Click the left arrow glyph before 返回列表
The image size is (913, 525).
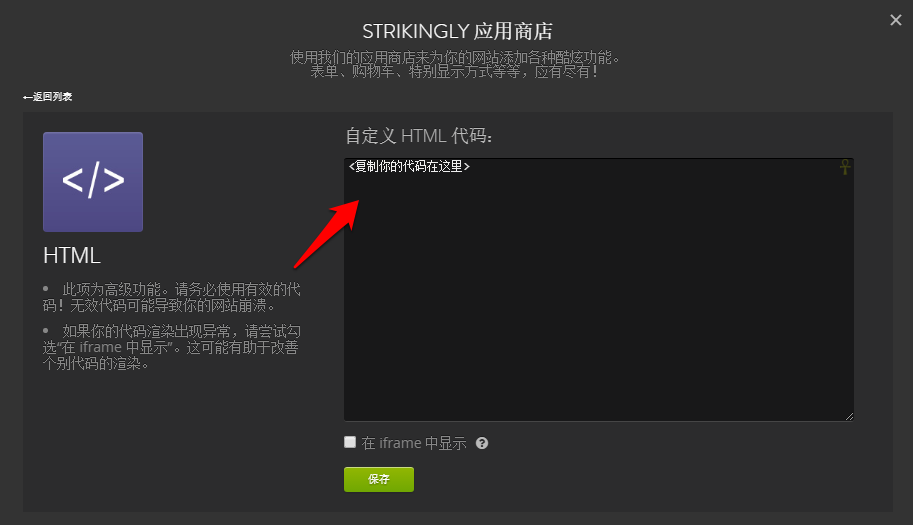pyautogui.click(x=27, y=97)
